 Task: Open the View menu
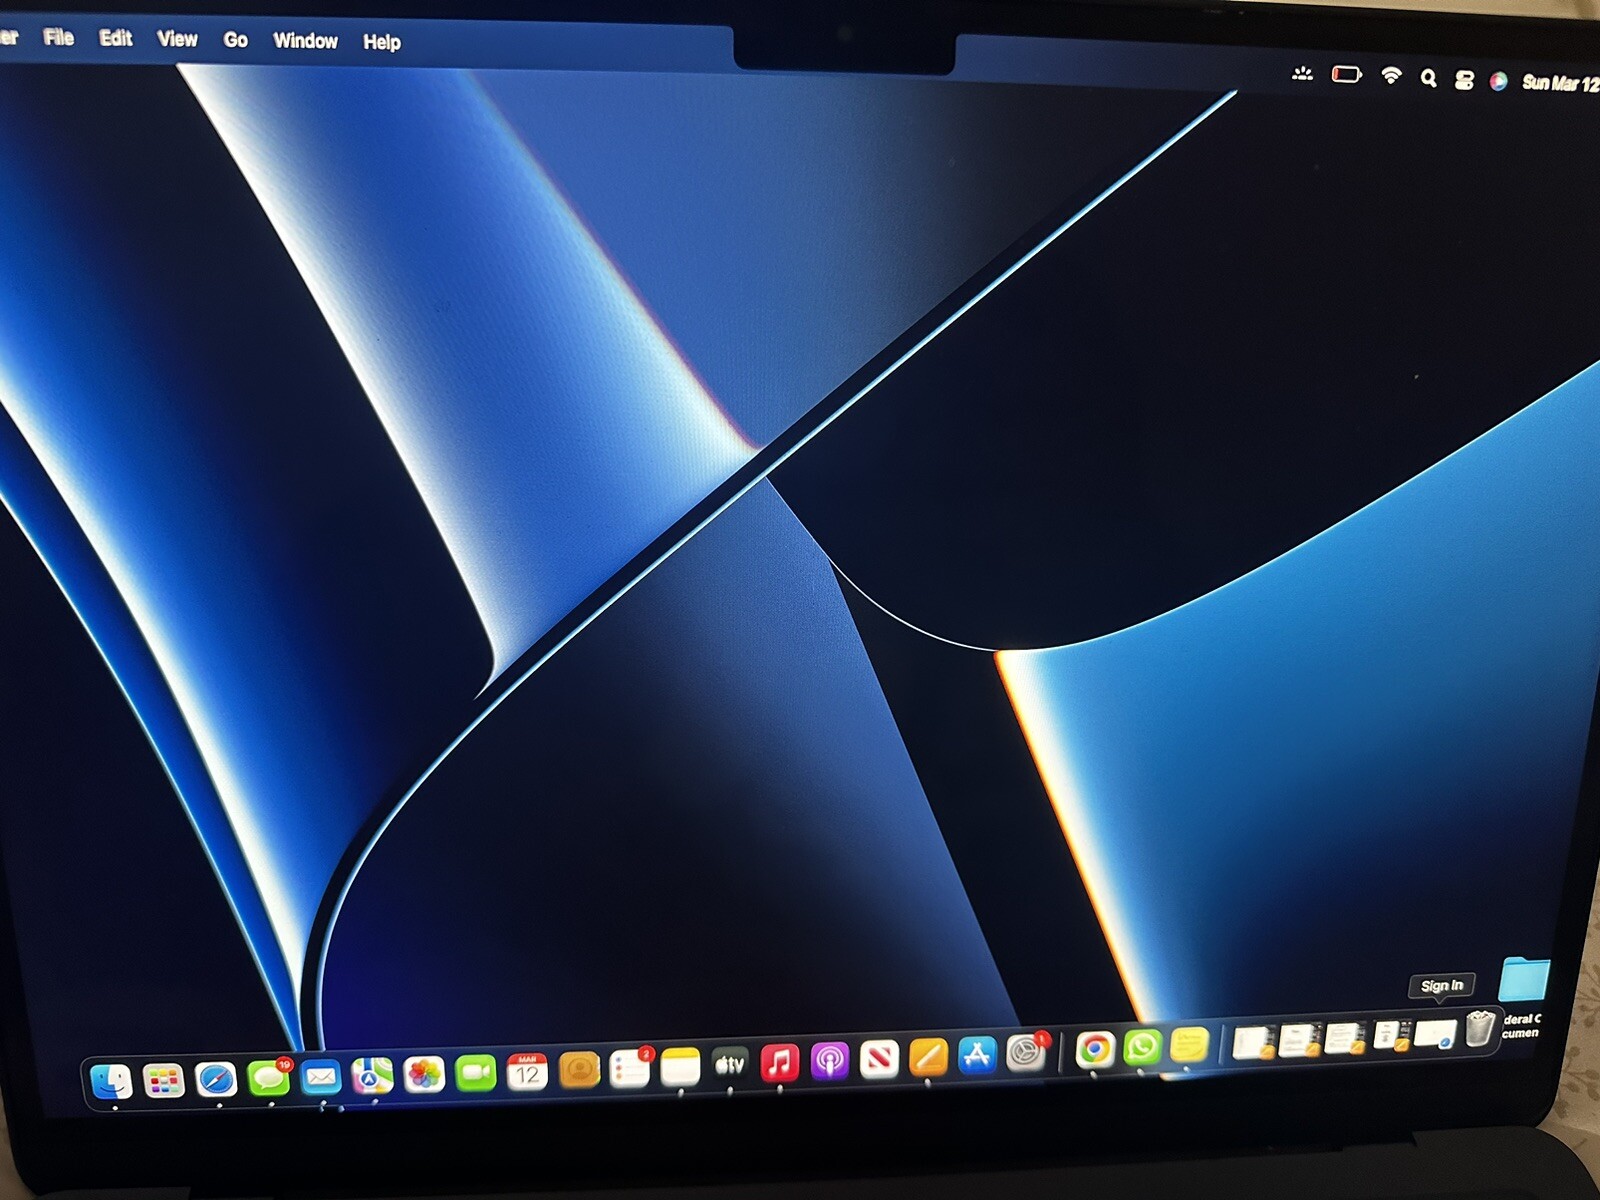pos(177,39)
